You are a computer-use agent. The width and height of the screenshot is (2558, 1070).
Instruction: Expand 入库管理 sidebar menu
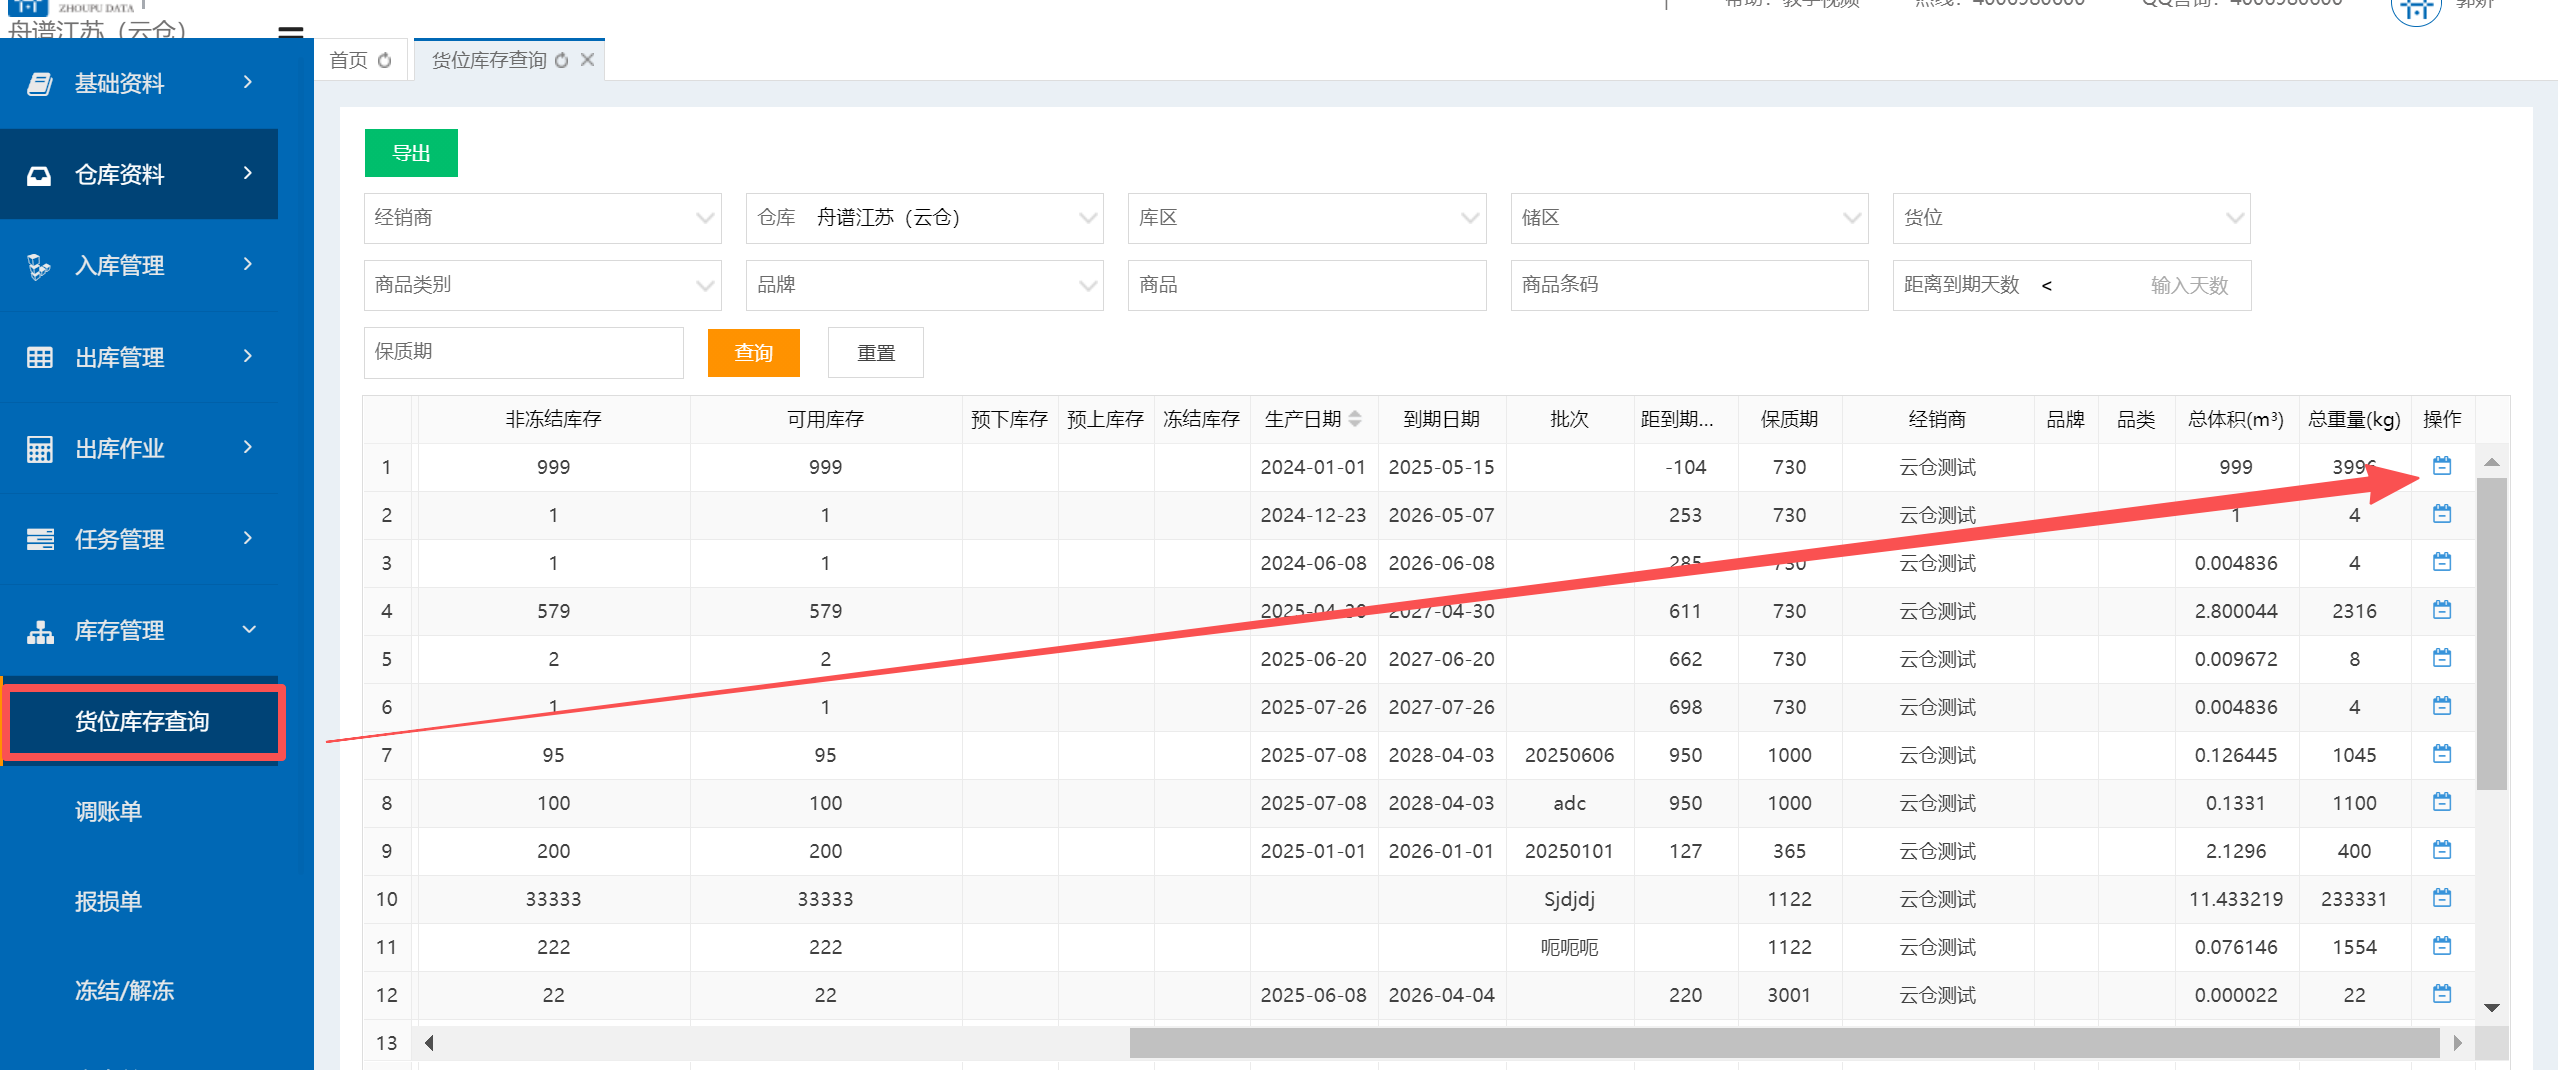coord(140,266)
